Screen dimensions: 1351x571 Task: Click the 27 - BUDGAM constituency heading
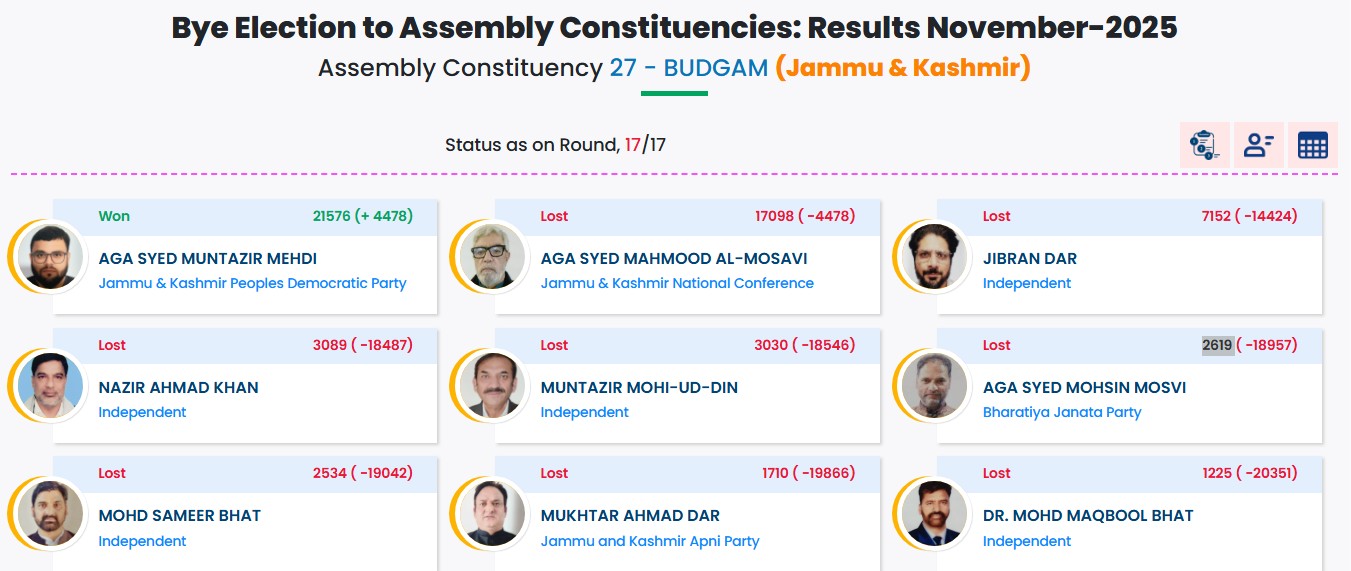pos(688,68)
